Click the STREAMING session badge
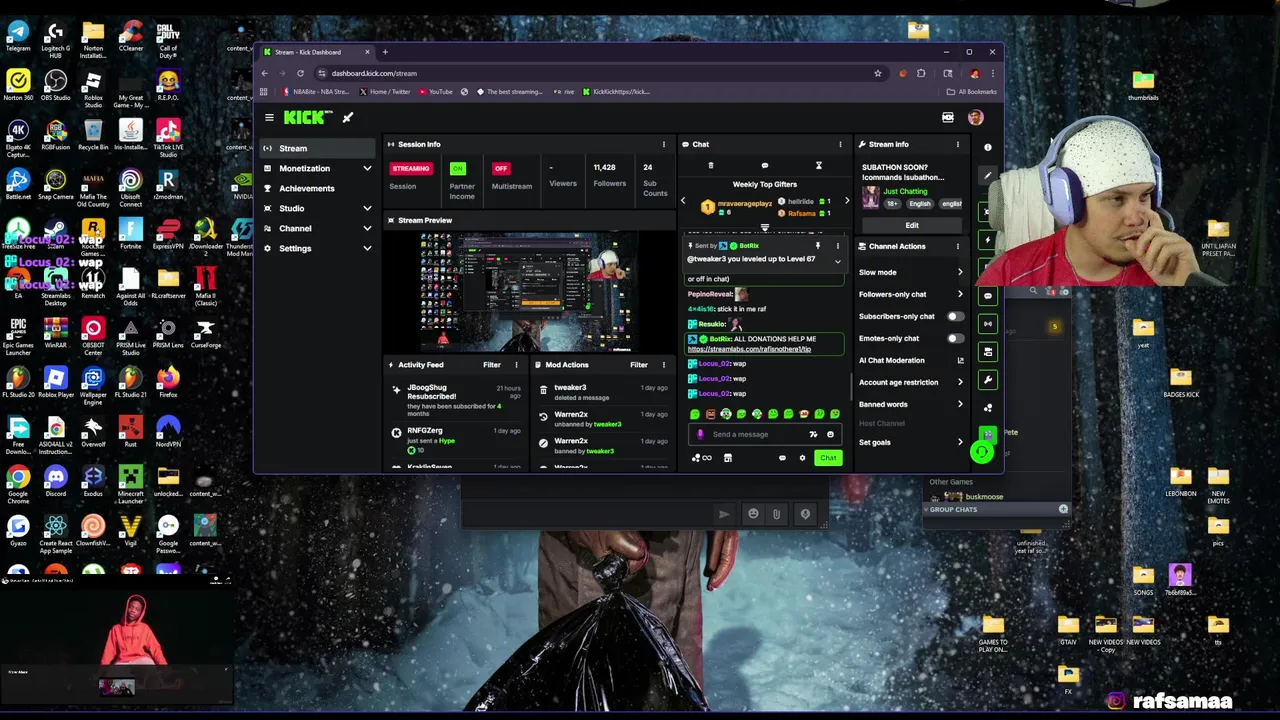 coord(410,169)
